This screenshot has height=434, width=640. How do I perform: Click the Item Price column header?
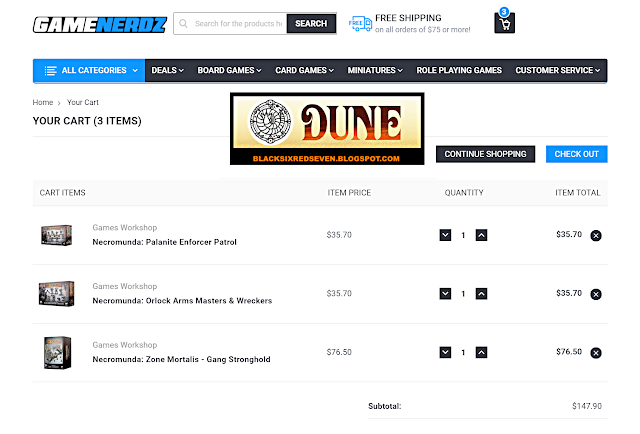point(349,193)
